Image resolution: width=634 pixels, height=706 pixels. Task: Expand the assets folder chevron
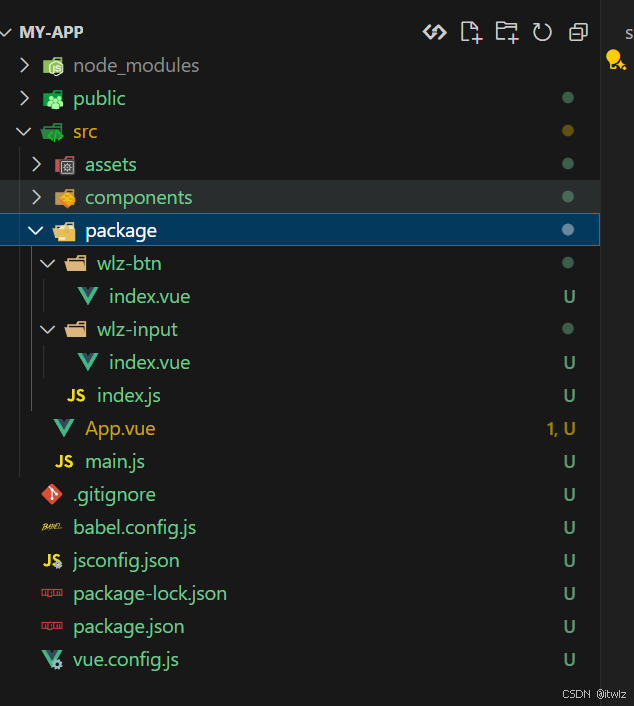click(37, 164)
